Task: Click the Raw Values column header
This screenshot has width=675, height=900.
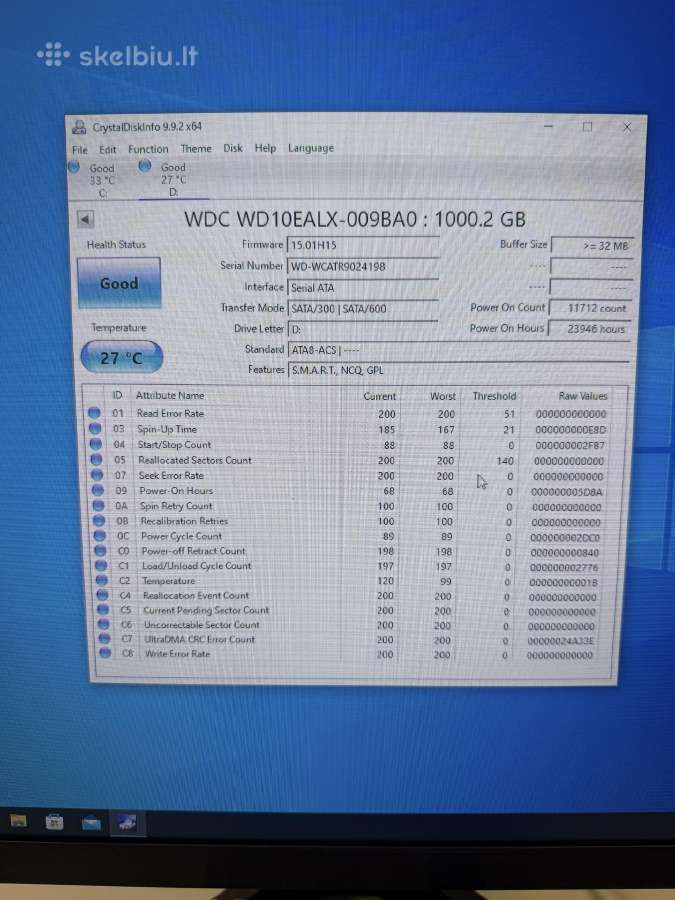Action: pyautogui.click(x=583, y=396)
